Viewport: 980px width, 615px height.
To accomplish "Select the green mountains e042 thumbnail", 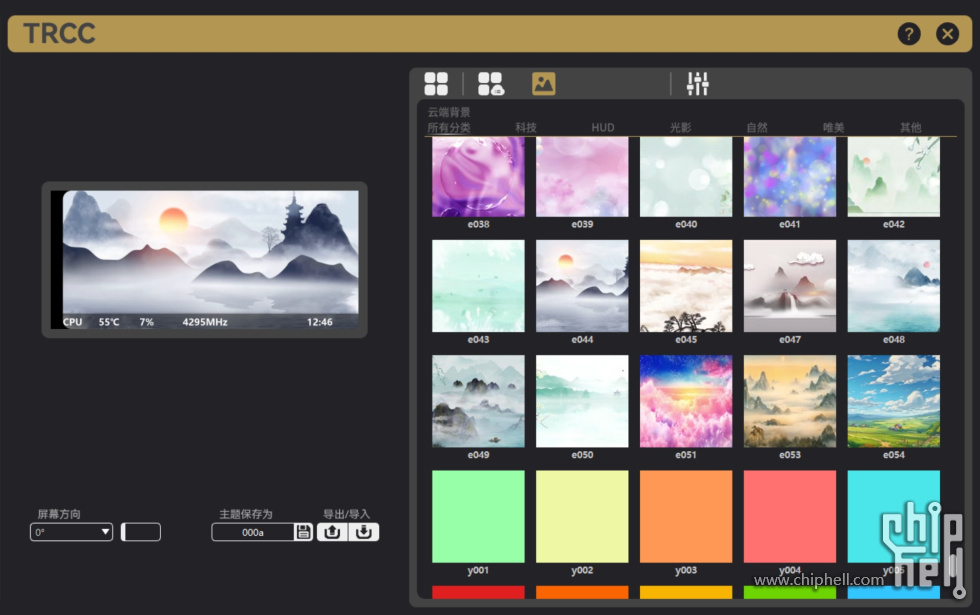I will tap(893, 177).
